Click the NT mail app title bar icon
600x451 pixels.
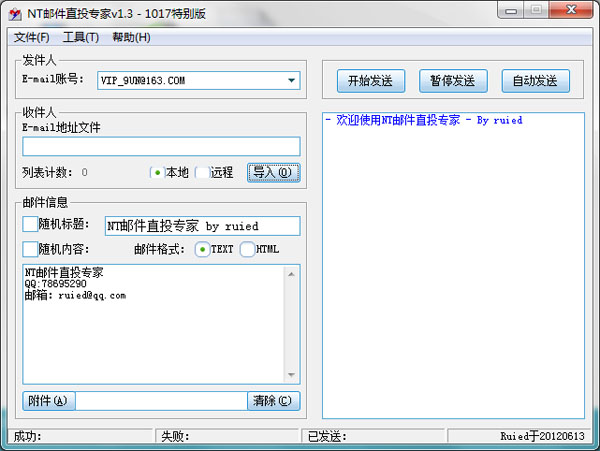tap(15, 14)
